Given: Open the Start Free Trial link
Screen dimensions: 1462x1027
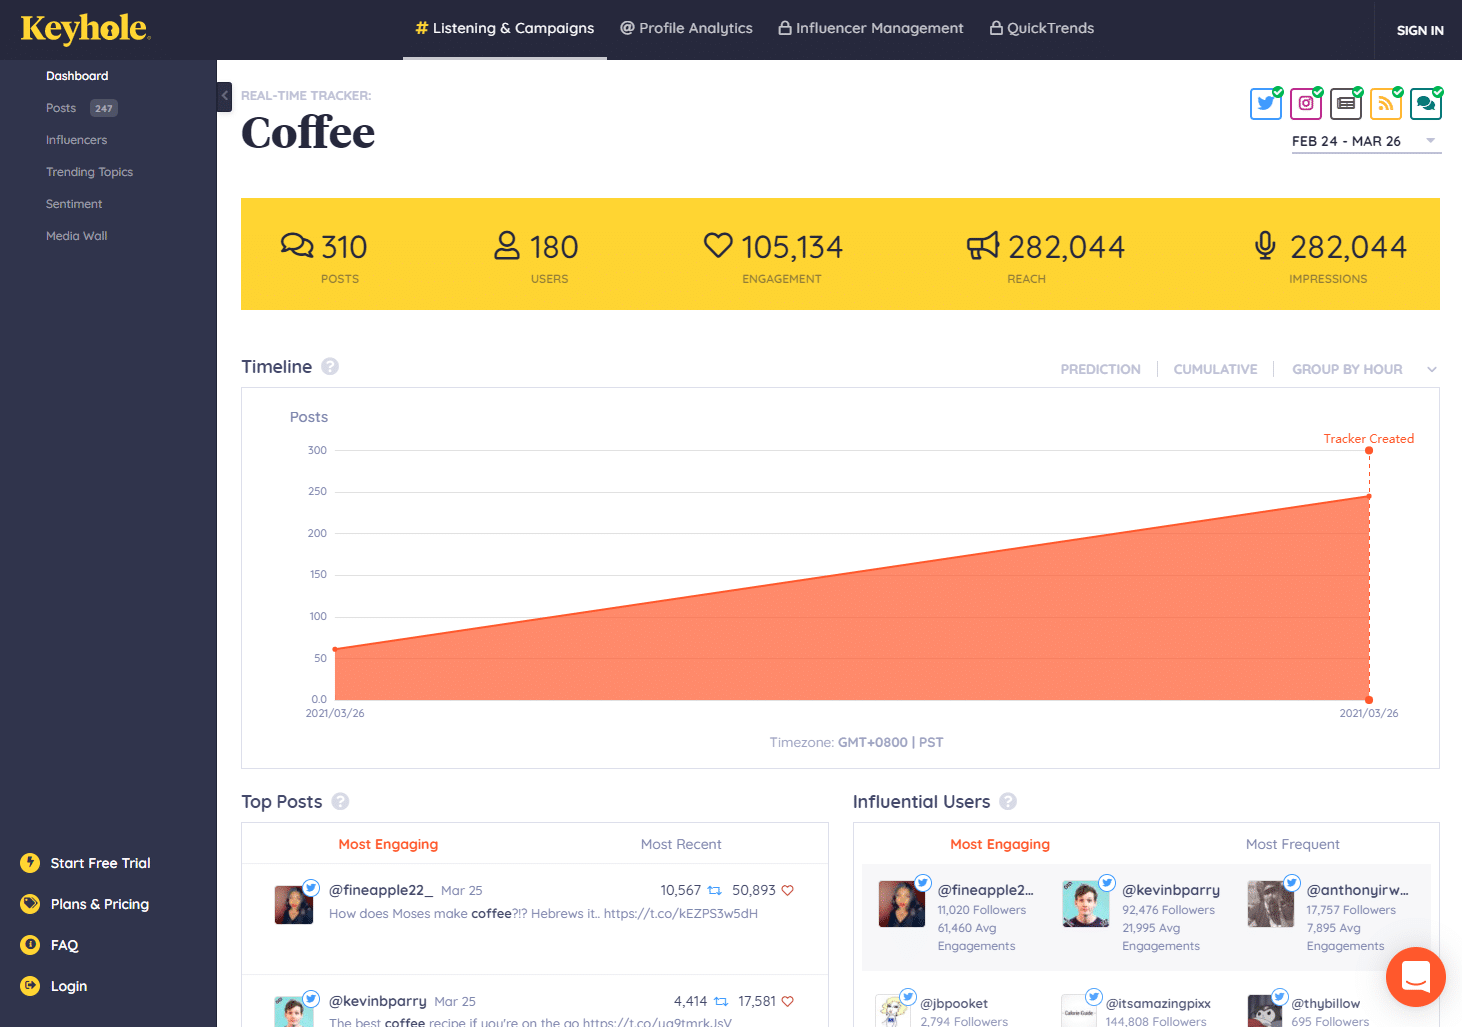Looking at the screenshot, I should [100, 863].
